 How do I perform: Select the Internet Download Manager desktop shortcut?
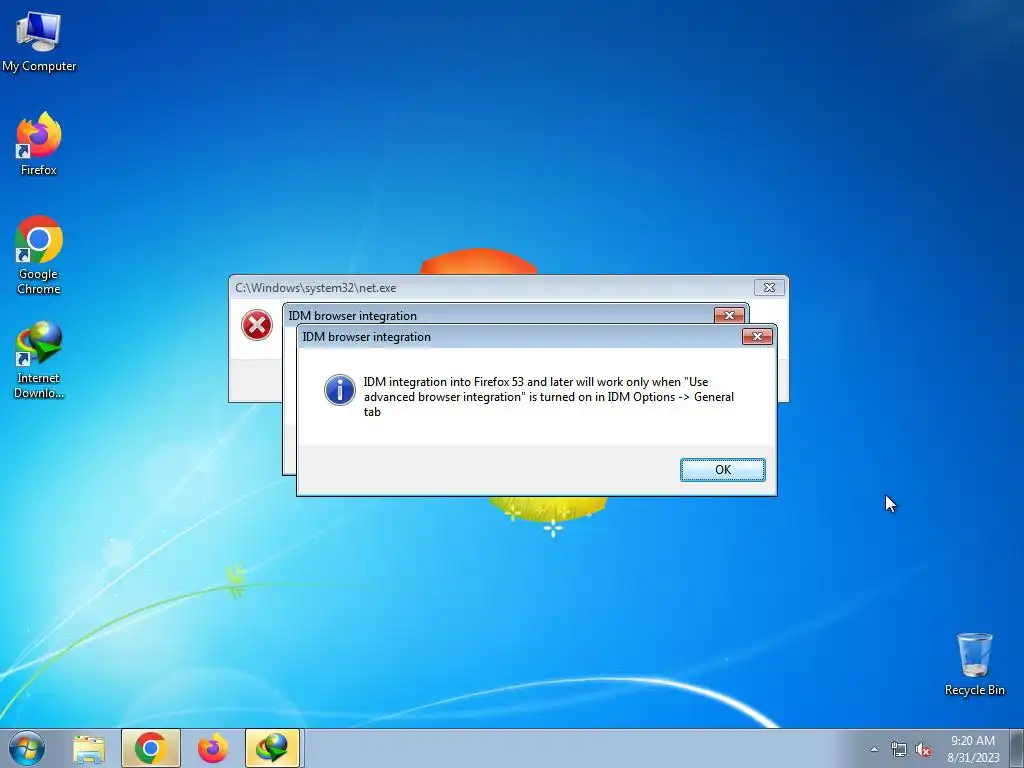click(39, 359)
